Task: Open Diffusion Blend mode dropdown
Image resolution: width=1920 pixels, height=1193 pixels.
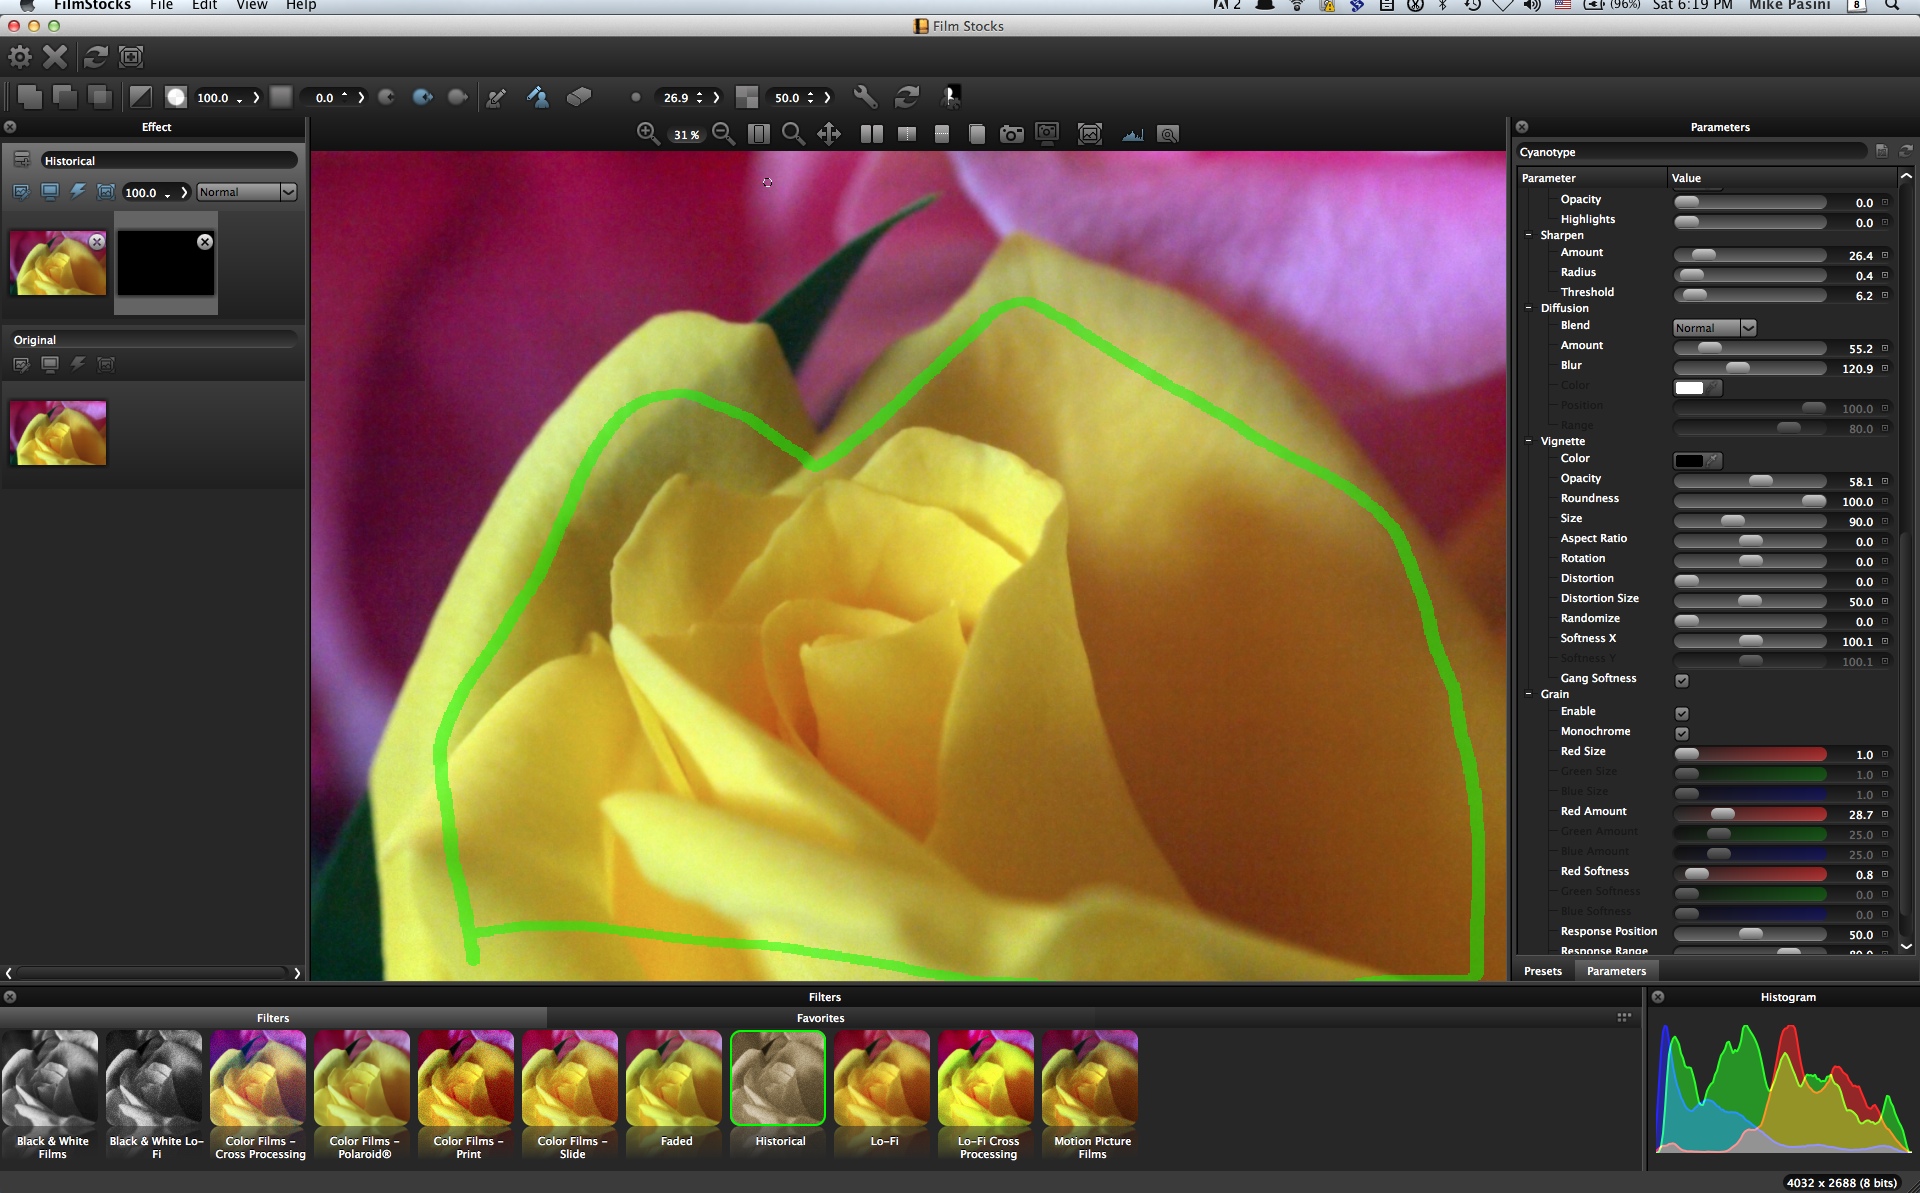Action: 1715,328
